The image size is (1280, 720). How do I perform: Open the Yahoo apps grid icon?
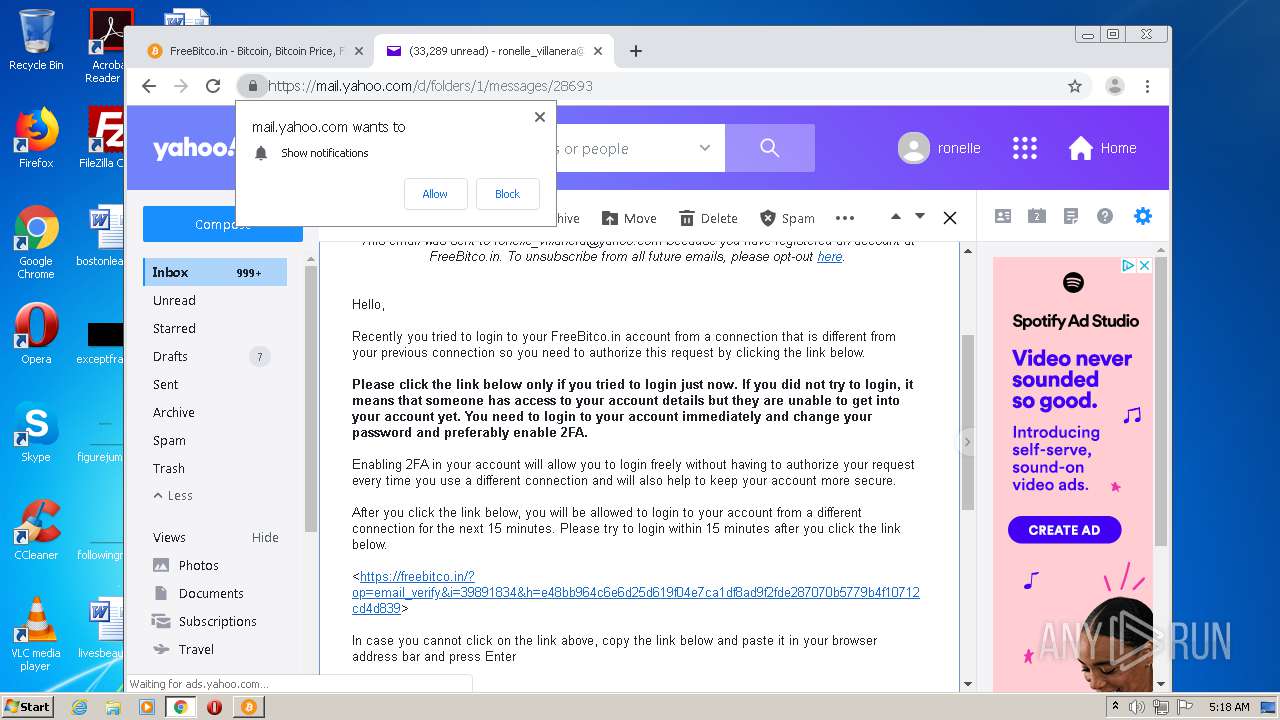tap(1025, 148)
